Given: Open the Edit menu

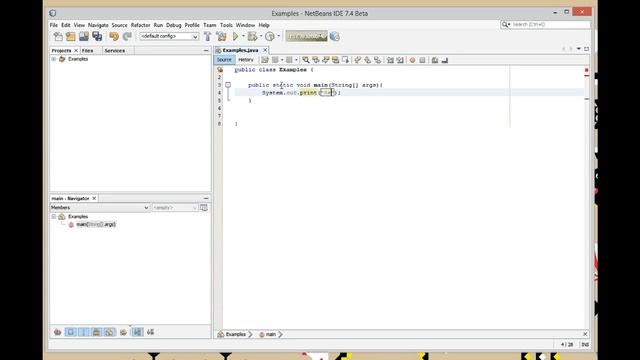Looking at the screenshot, I should point(66,25).
